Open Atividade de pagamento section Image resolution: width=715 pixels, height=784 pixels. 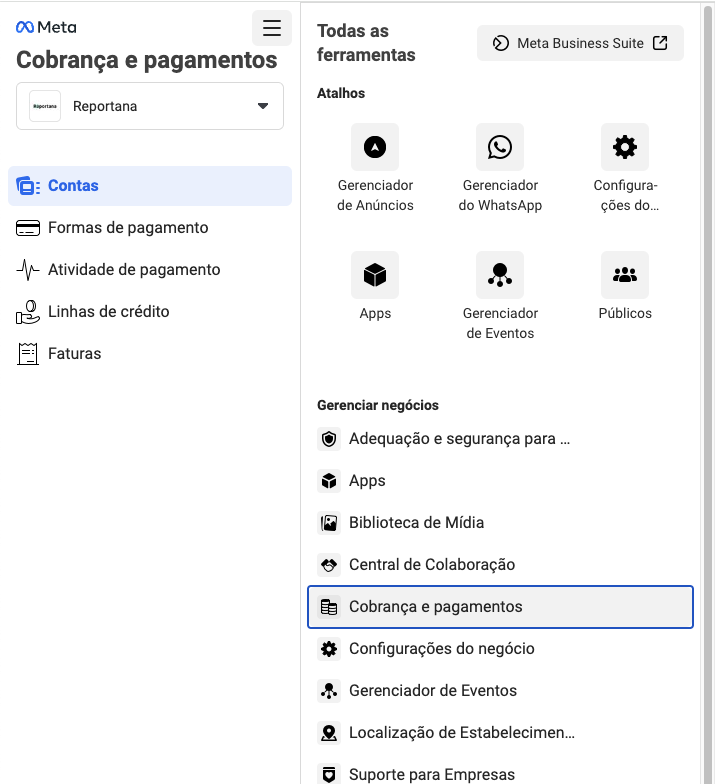(x=134, y=270)
